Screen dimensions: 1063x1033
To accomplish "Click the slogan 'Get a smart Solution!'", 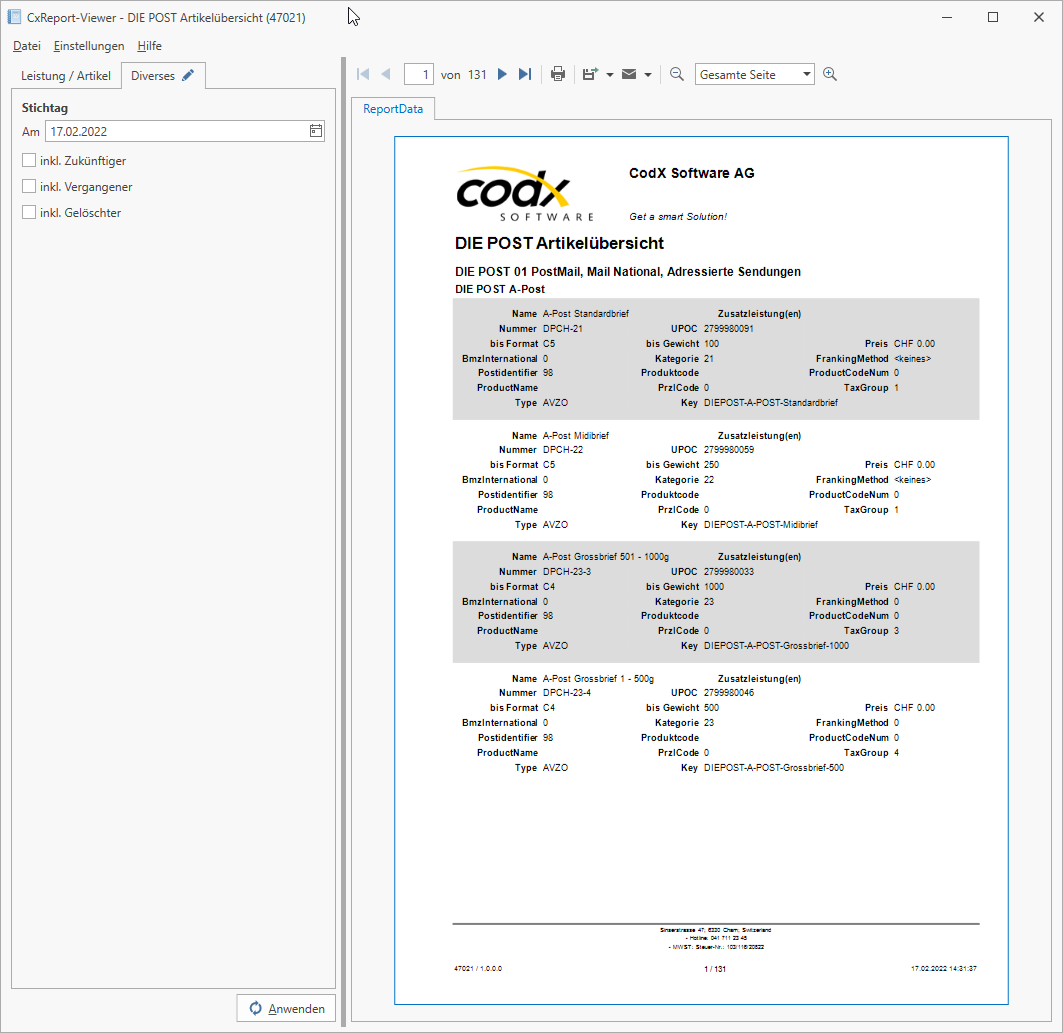I will 678,217.
